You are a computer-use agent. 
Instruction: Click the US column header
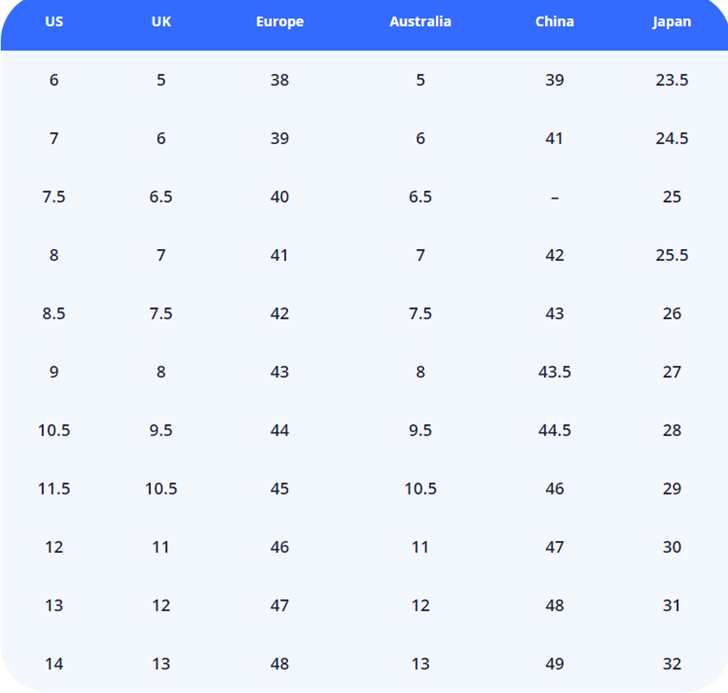pos(54,21)
